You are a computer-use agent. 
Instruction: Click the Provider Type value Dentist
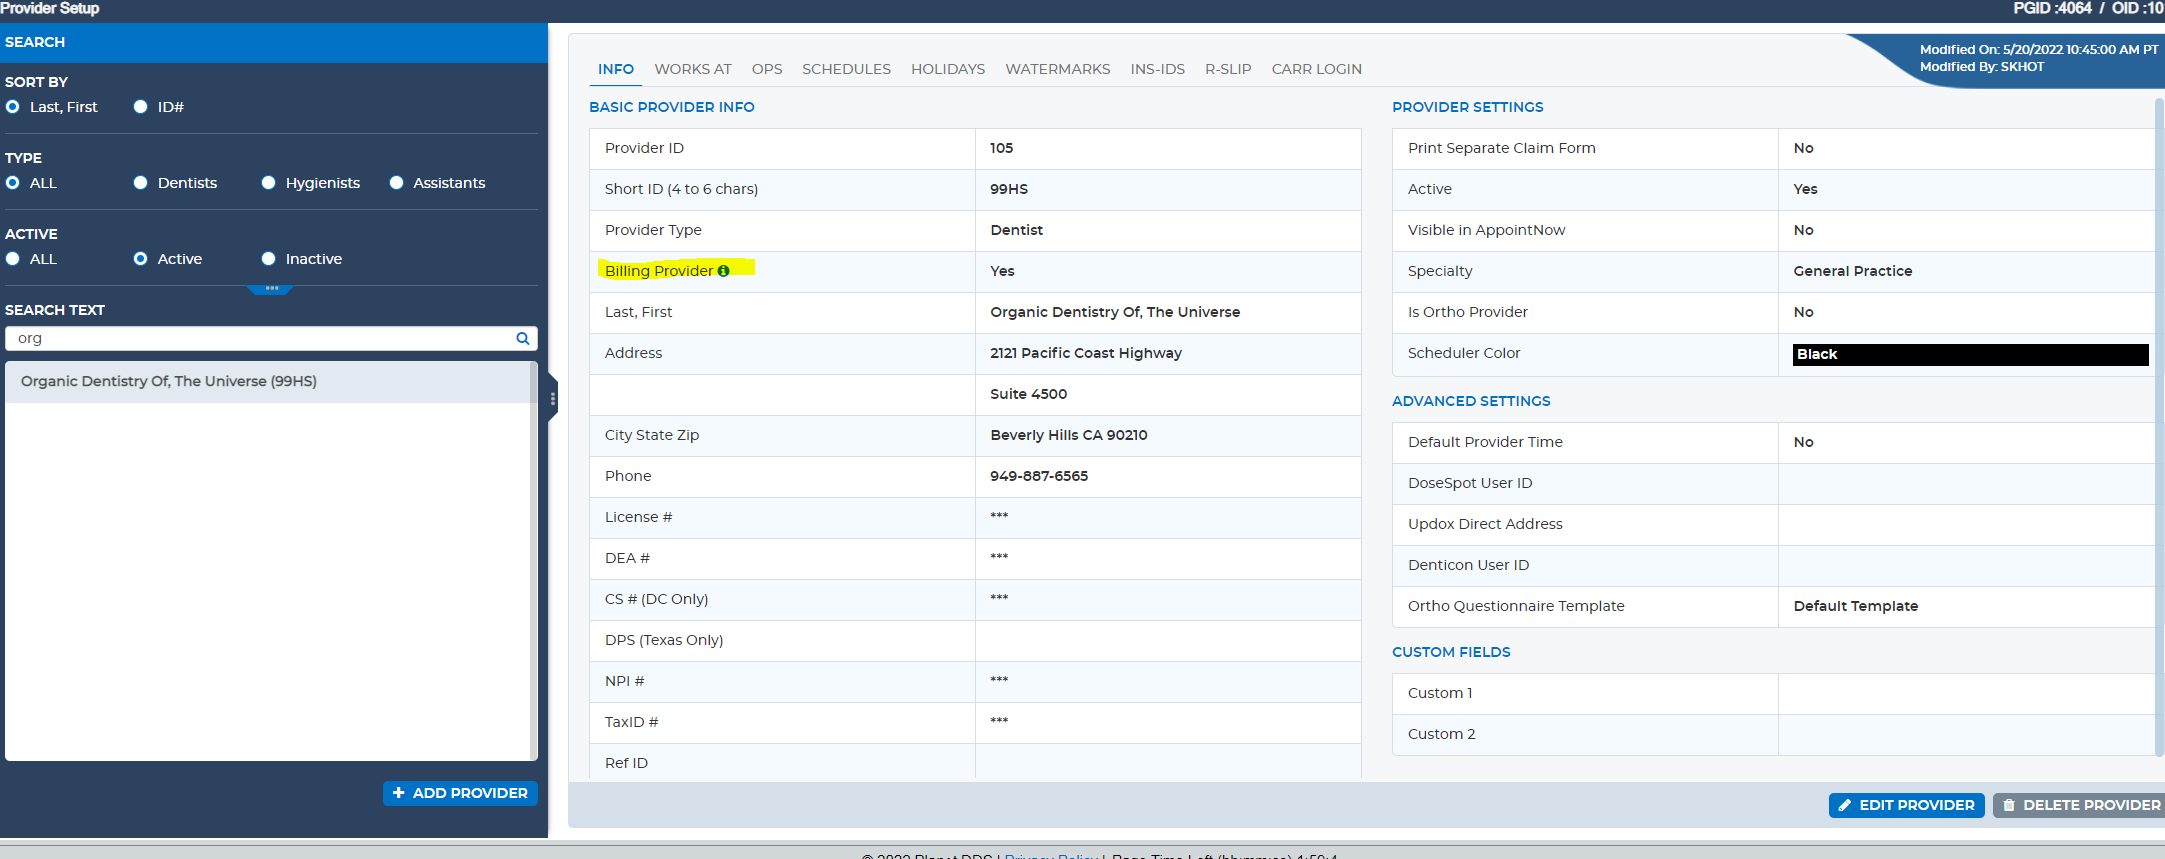pyautogui.click(x=1016, y=230)
